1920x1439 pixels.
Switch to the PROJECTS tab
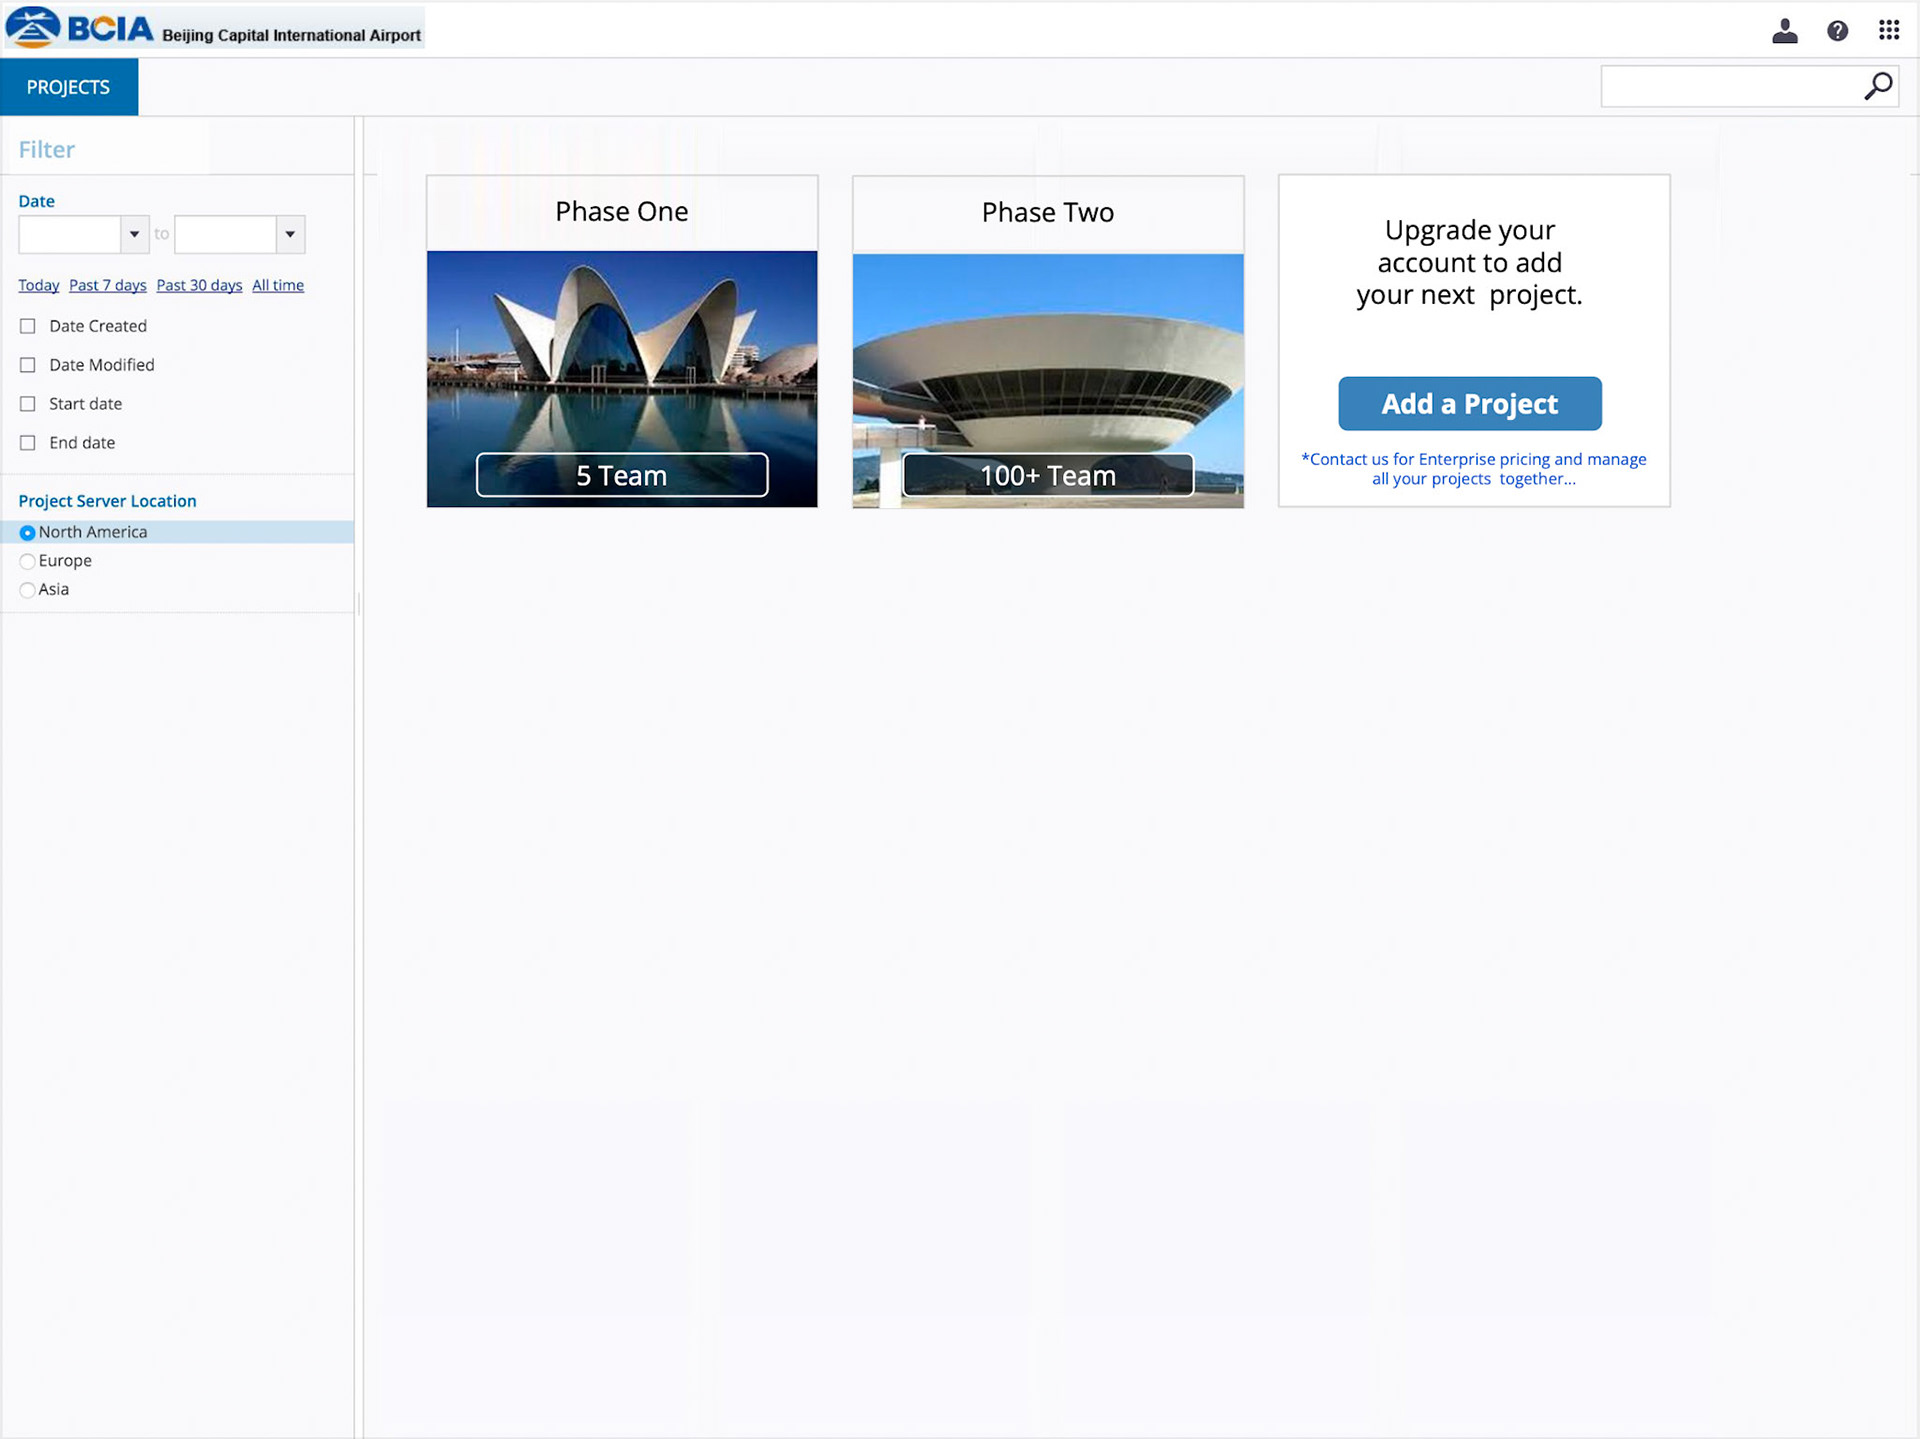[x=68, y=87]
